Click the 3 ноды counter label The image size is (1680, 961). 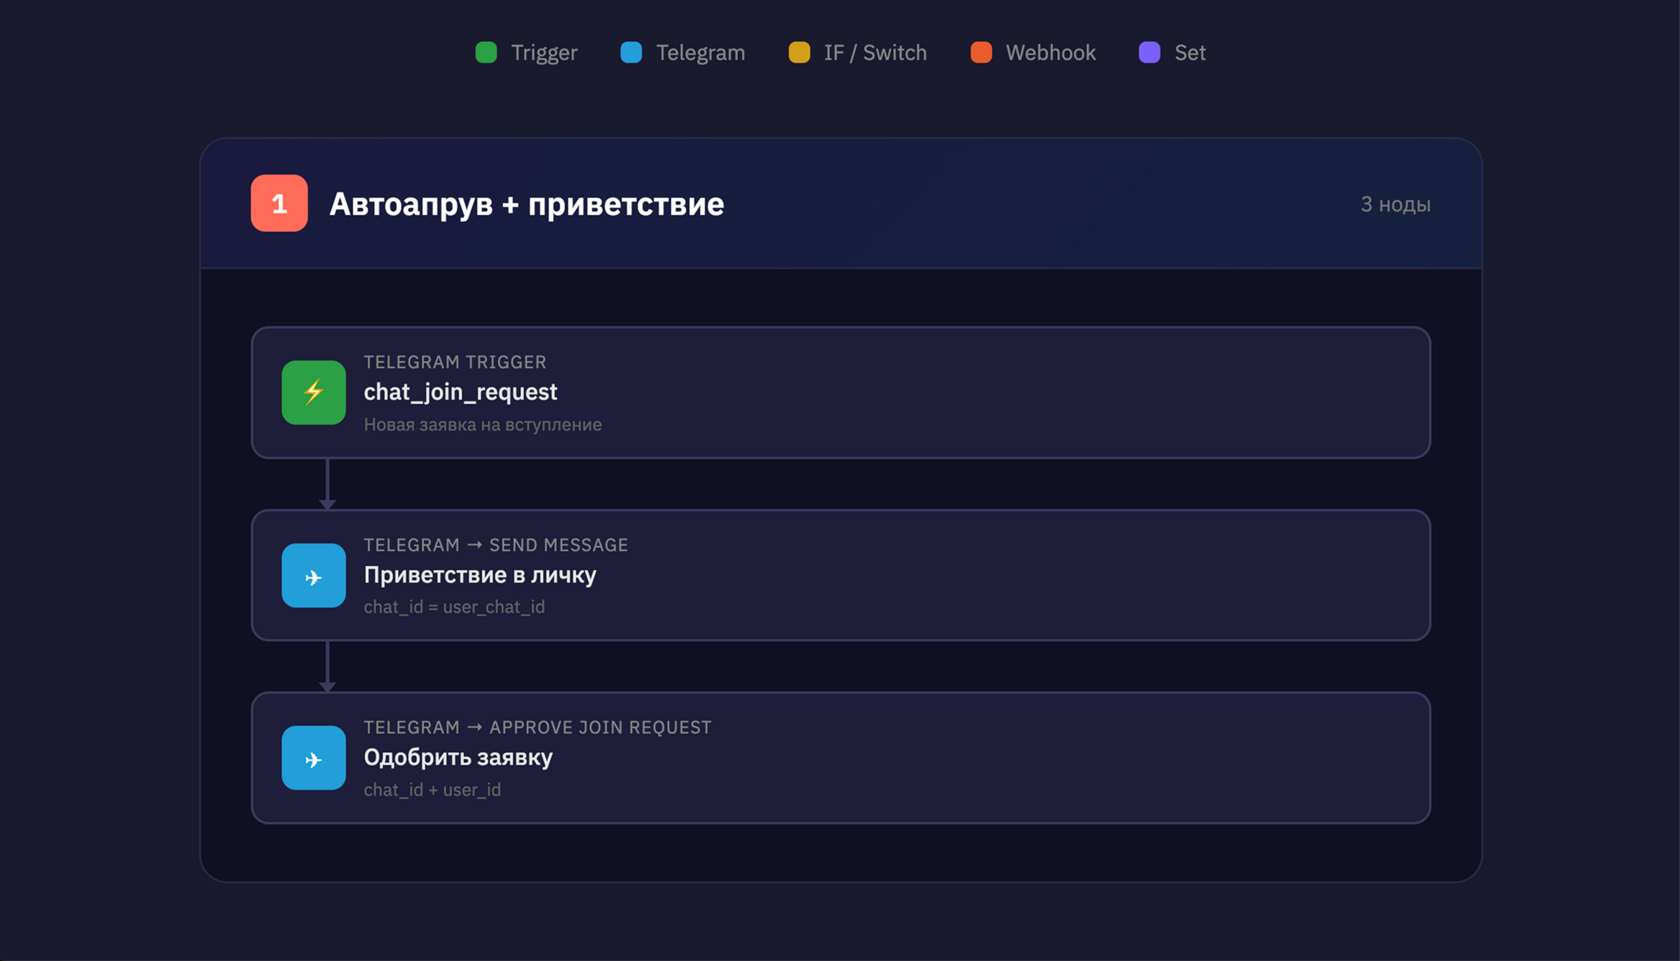click(x=1395, y=203)
